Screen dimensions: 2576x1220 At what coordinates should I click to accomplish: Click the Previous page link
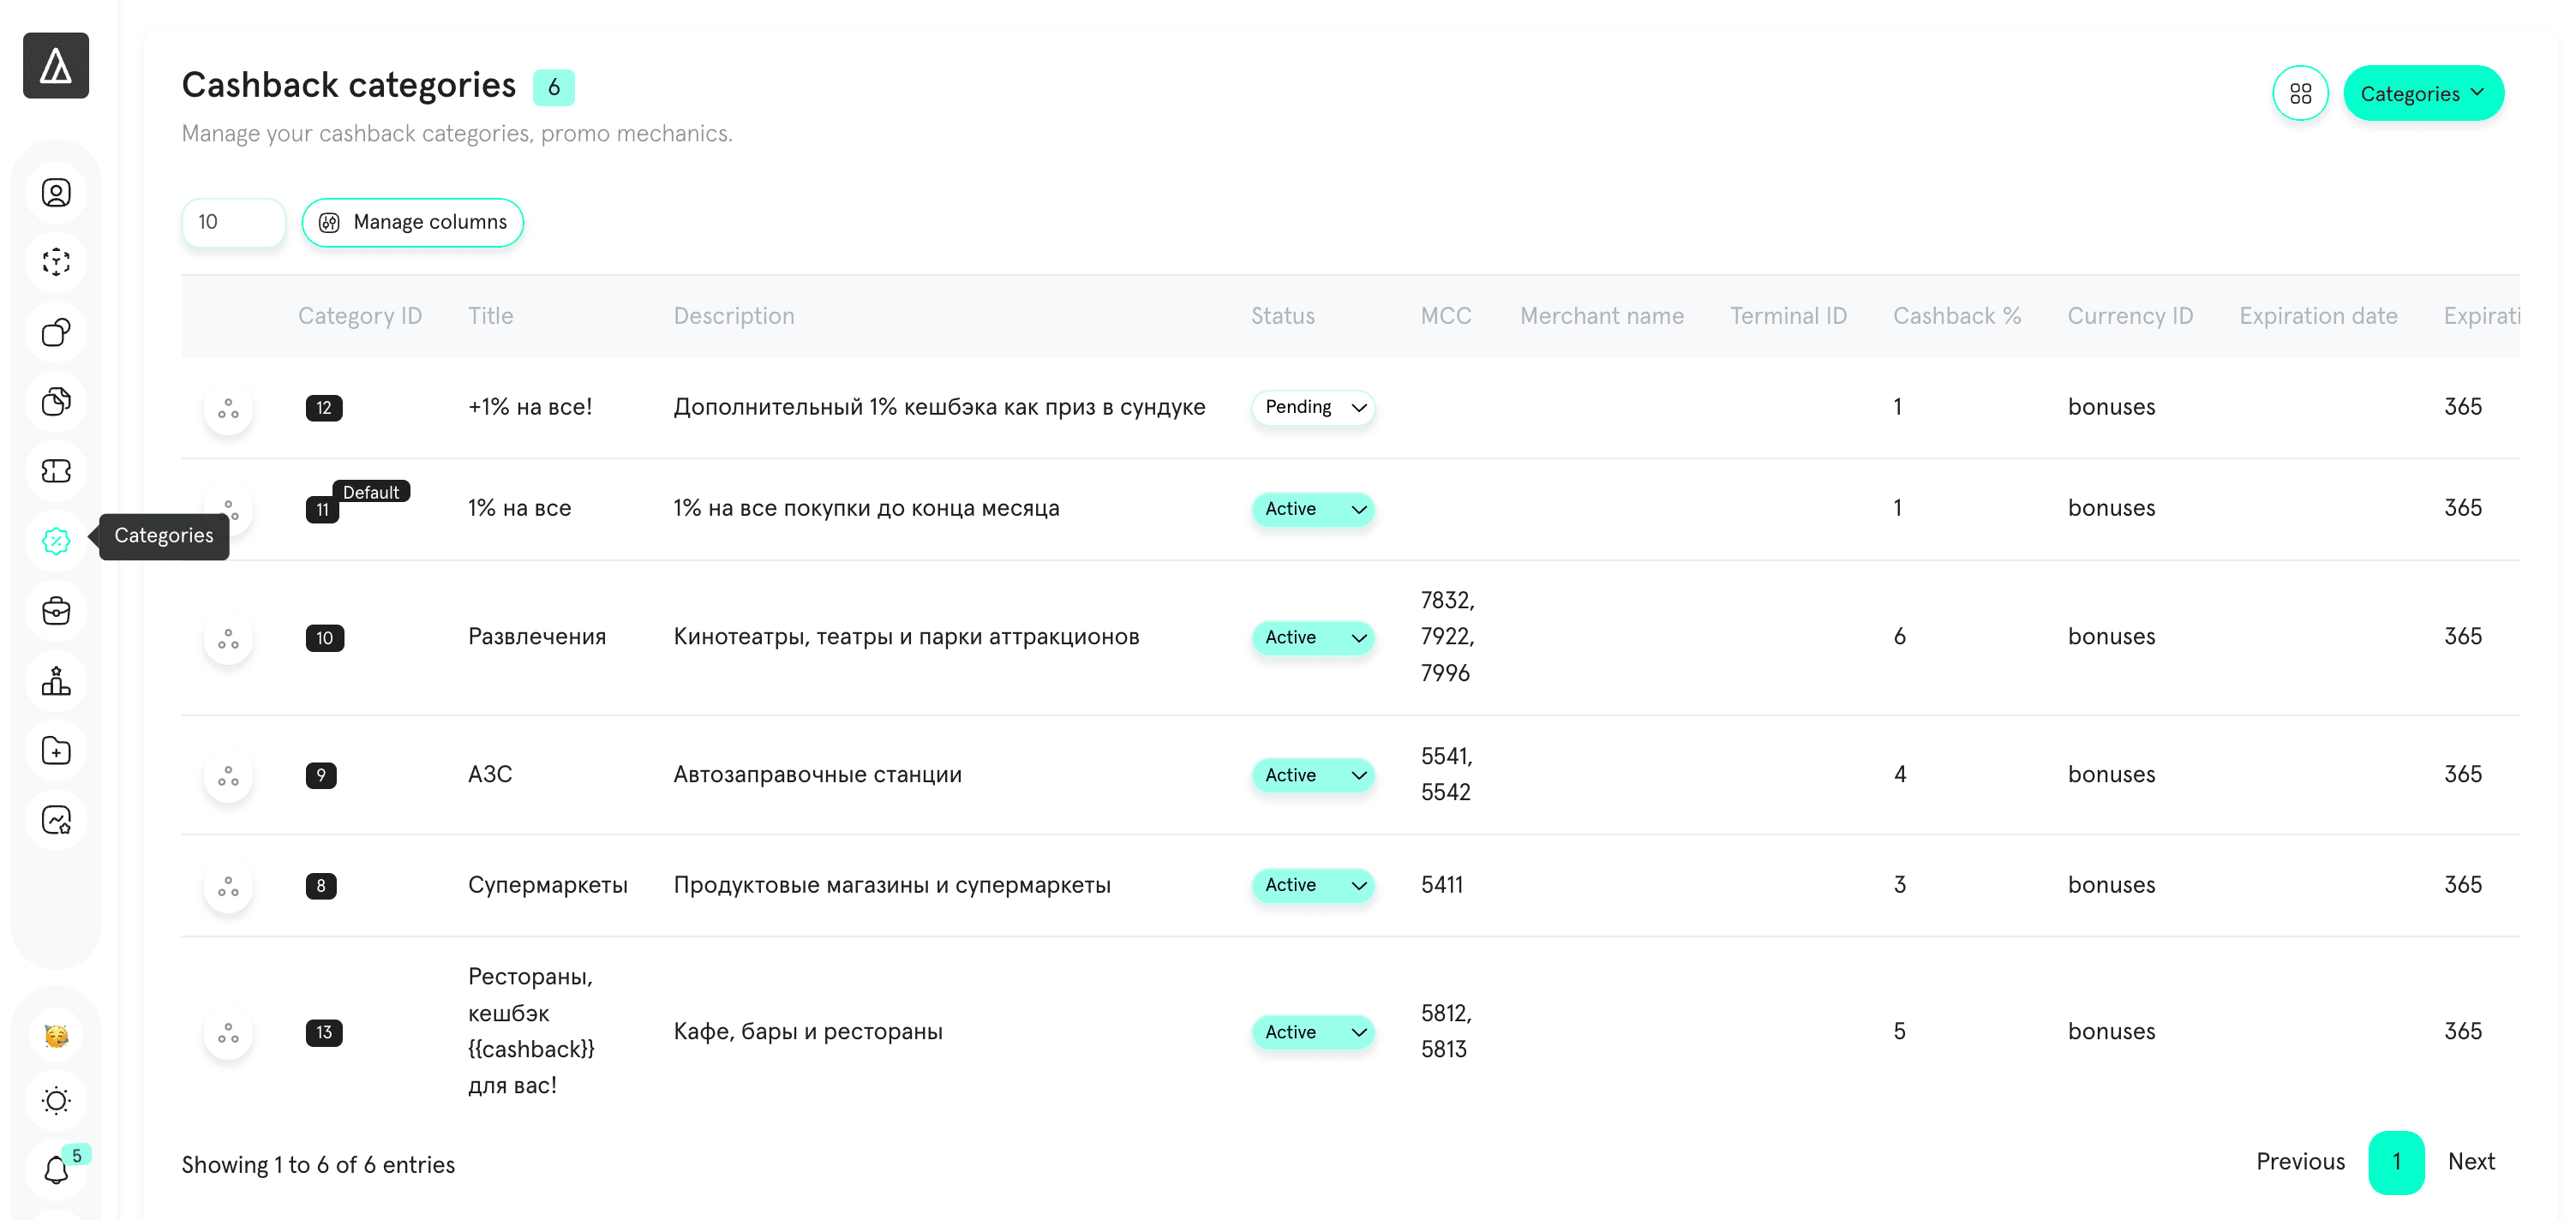[2300, 1161]
